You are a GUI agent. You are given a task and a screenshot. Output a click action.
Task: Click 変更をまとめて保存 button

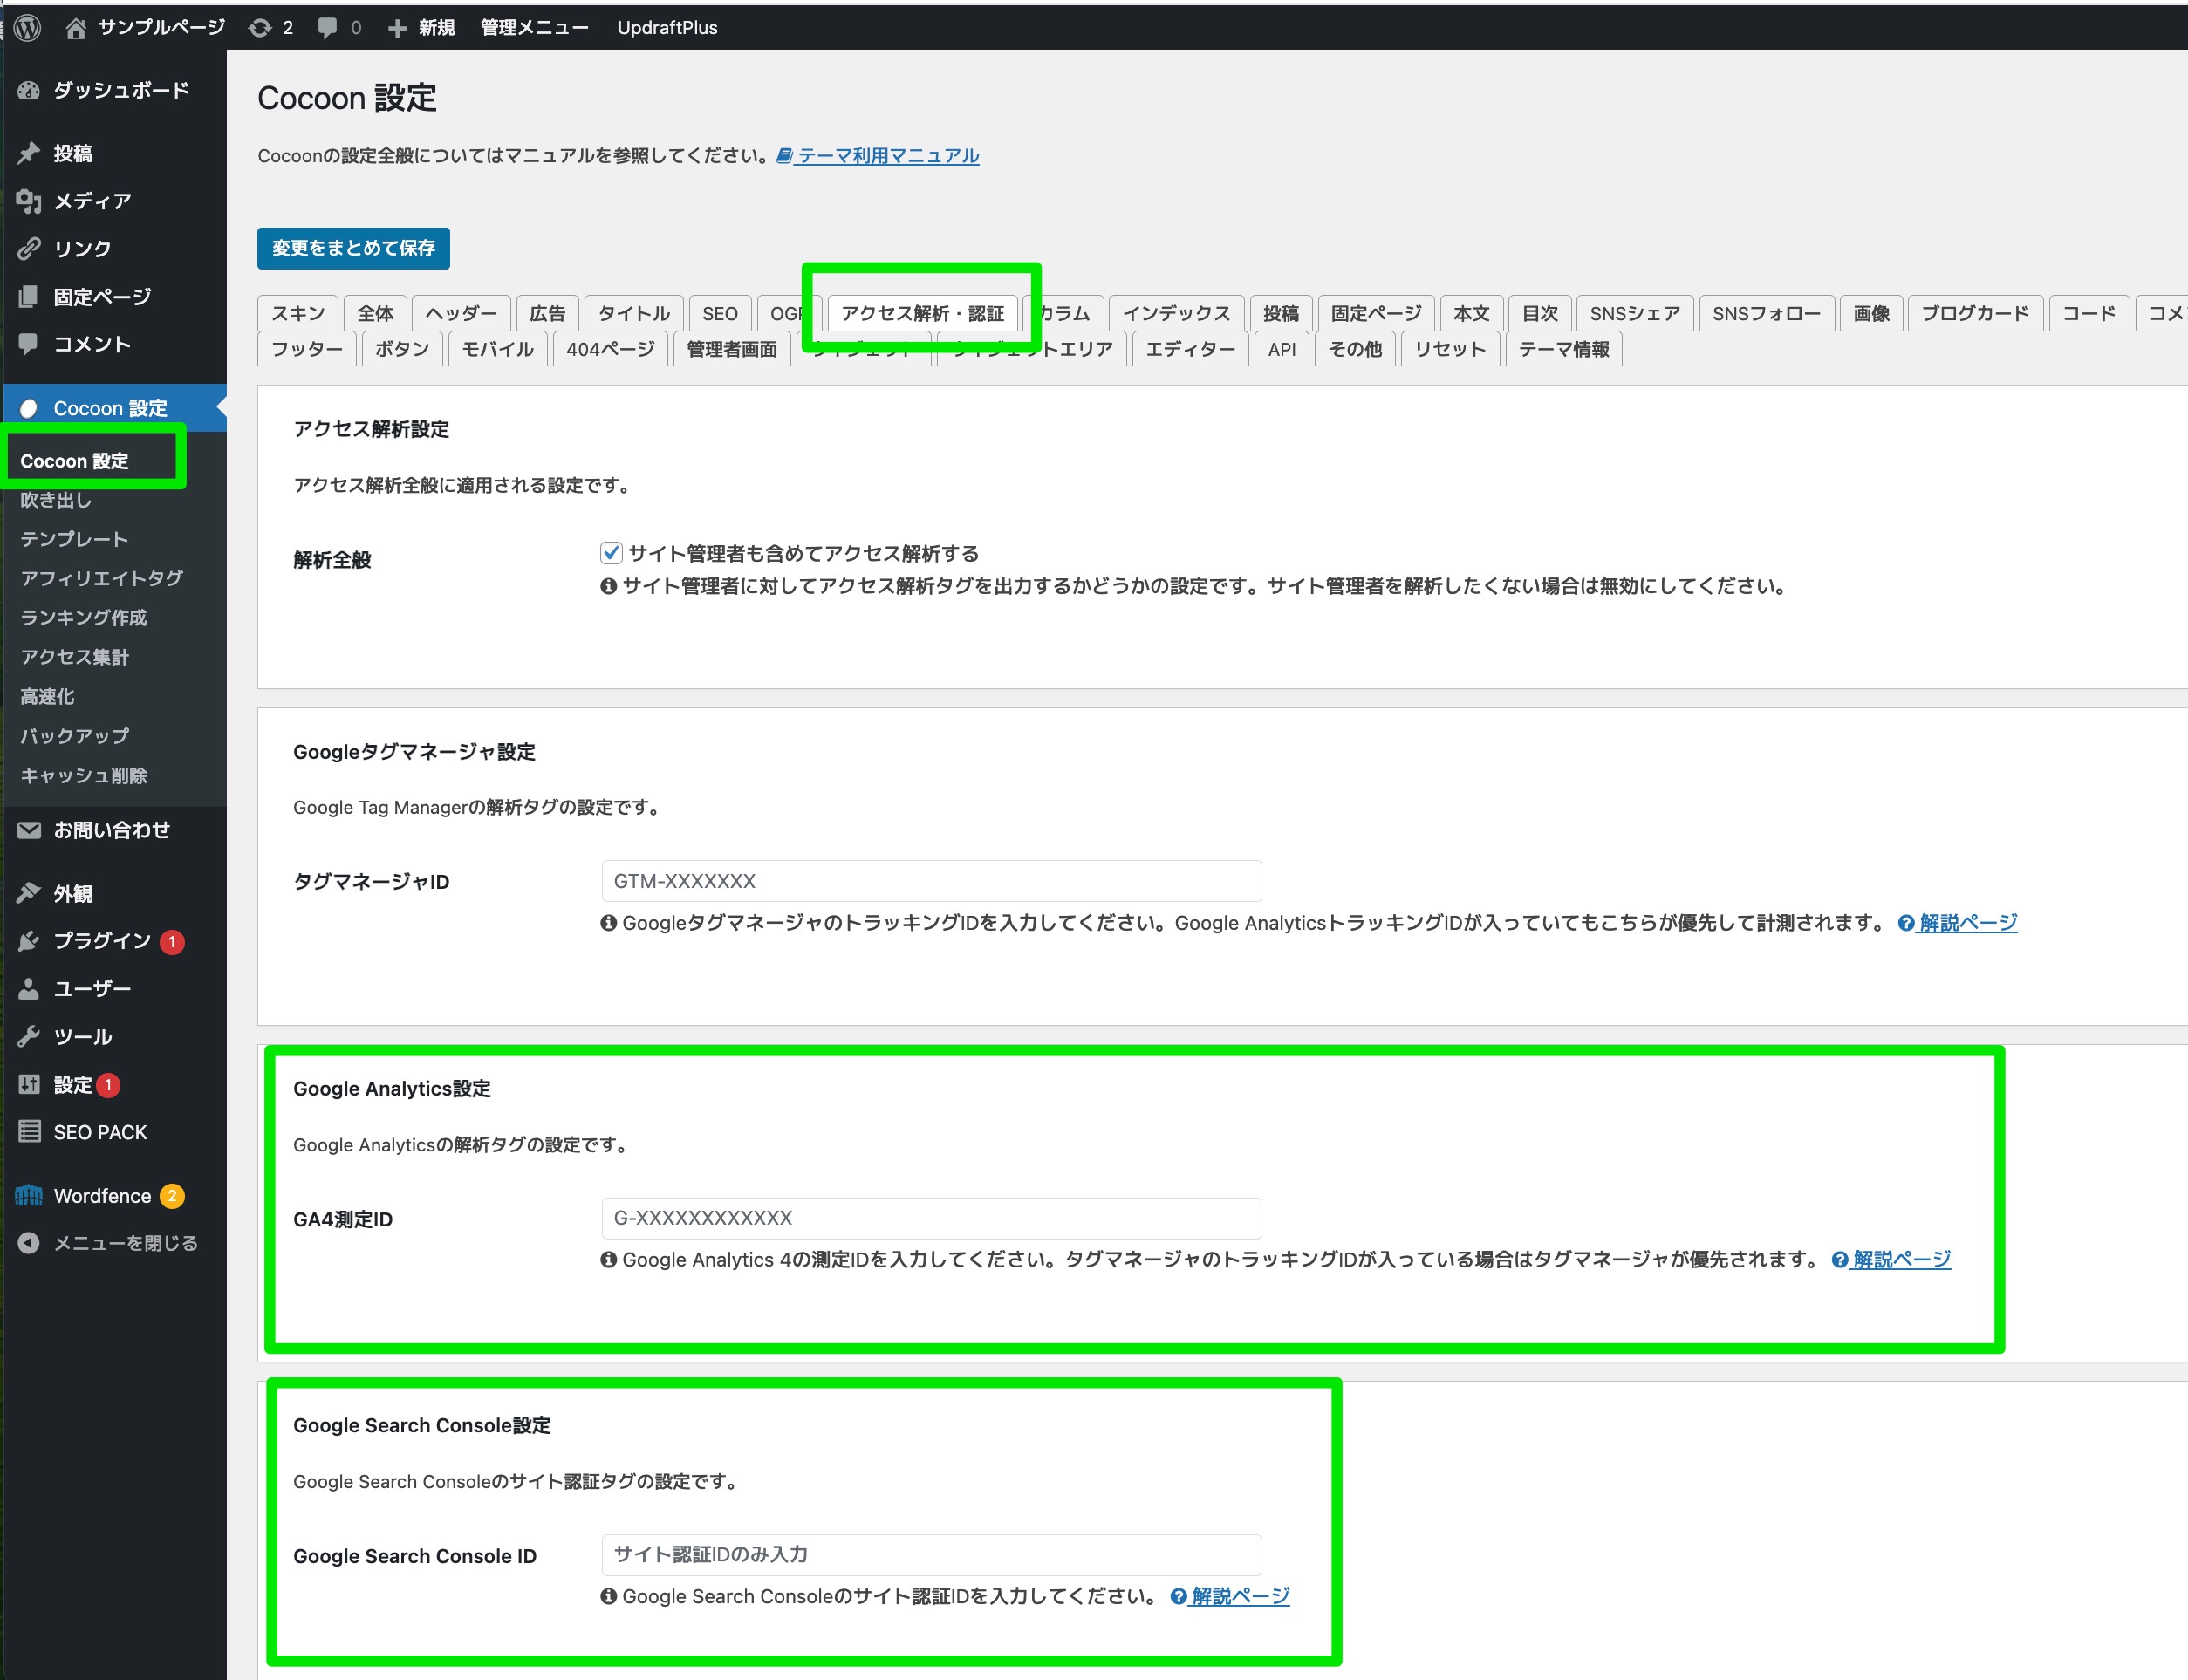[x=353, y=248]
